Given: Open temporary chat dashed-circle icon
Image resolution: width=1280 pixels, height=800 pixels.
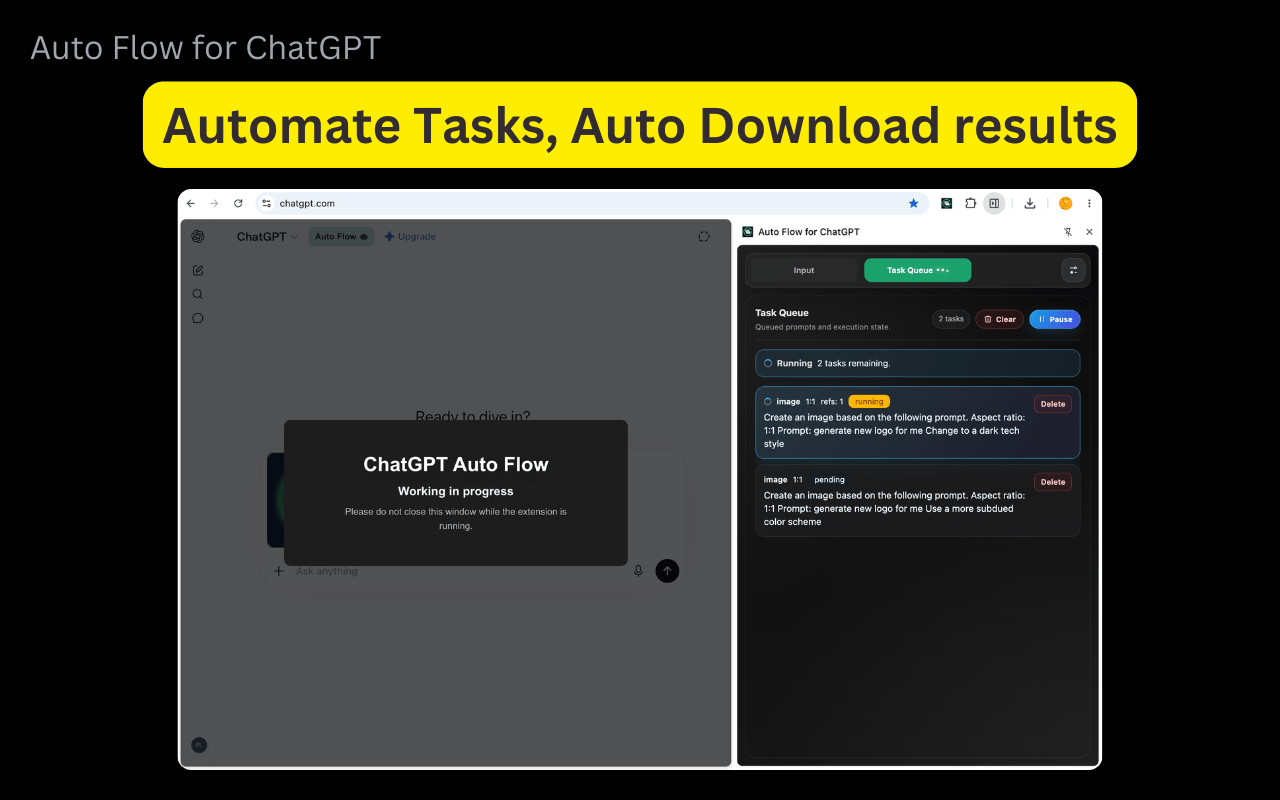Looking at the screenshot, I should point(704,237).
